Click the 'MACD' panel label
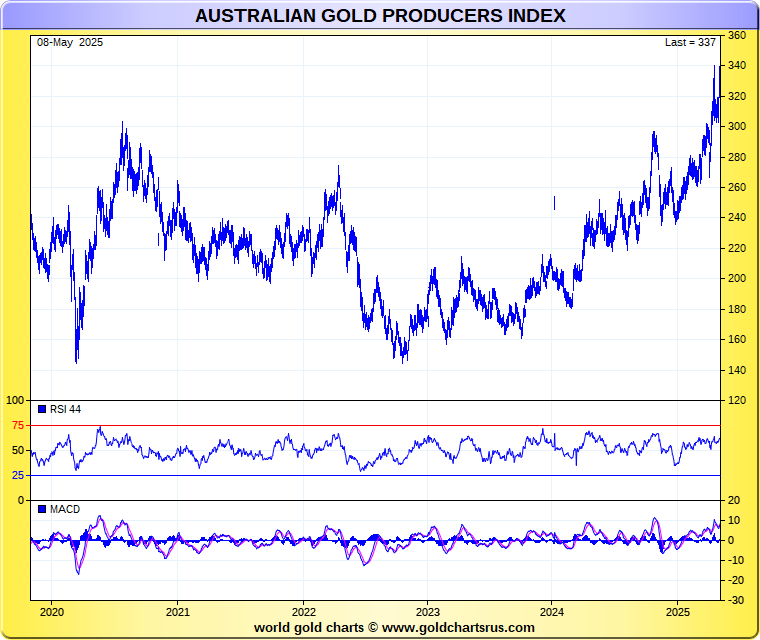The width and height of the screenshot is (760, 640). click(x=65, y=509)
